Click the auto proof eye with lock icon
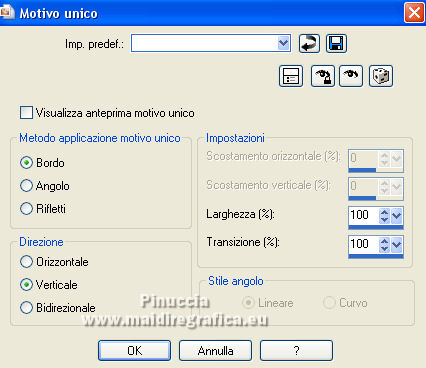426x368 pixels. [x=323, y=76]
